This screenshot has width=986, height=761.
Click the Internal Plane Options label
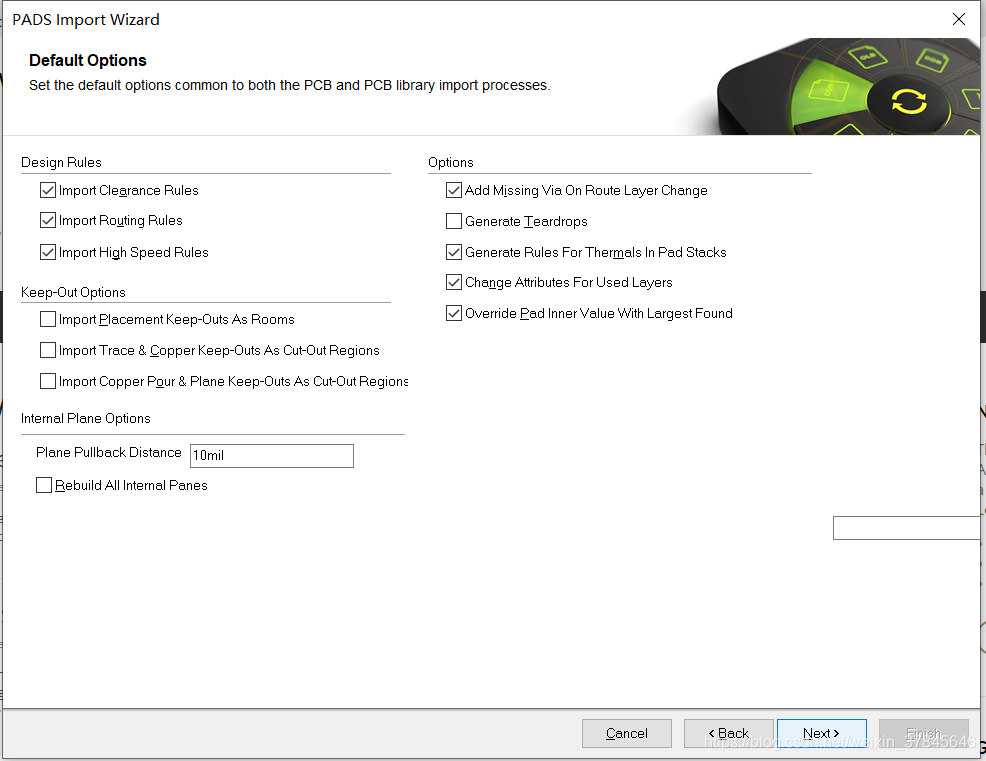pos(86,419)
